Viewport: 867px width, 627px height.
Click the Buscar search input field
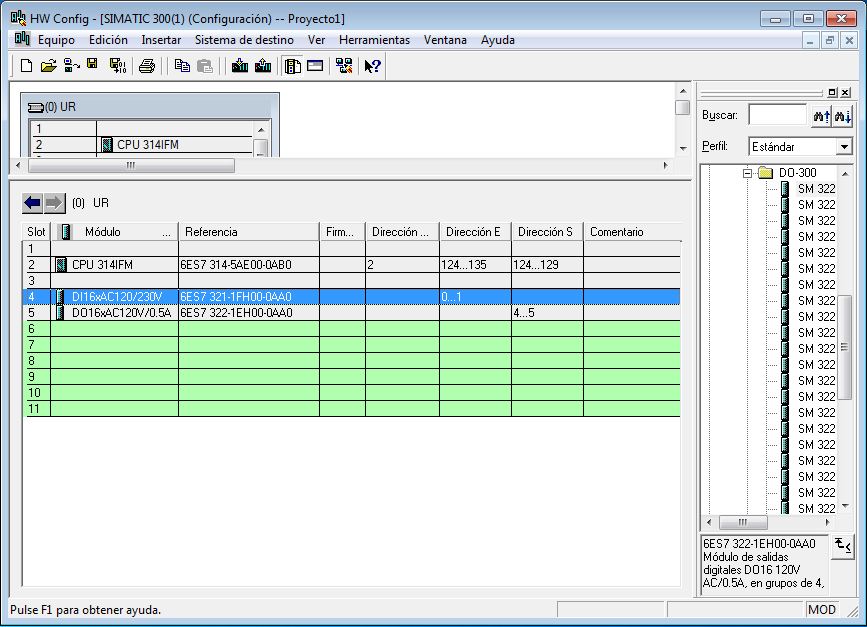click(776, 115)
